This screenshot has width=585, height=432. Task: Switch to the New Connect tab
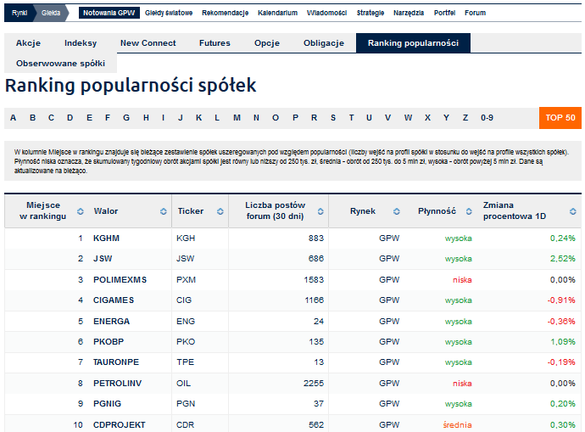[148, 43]
